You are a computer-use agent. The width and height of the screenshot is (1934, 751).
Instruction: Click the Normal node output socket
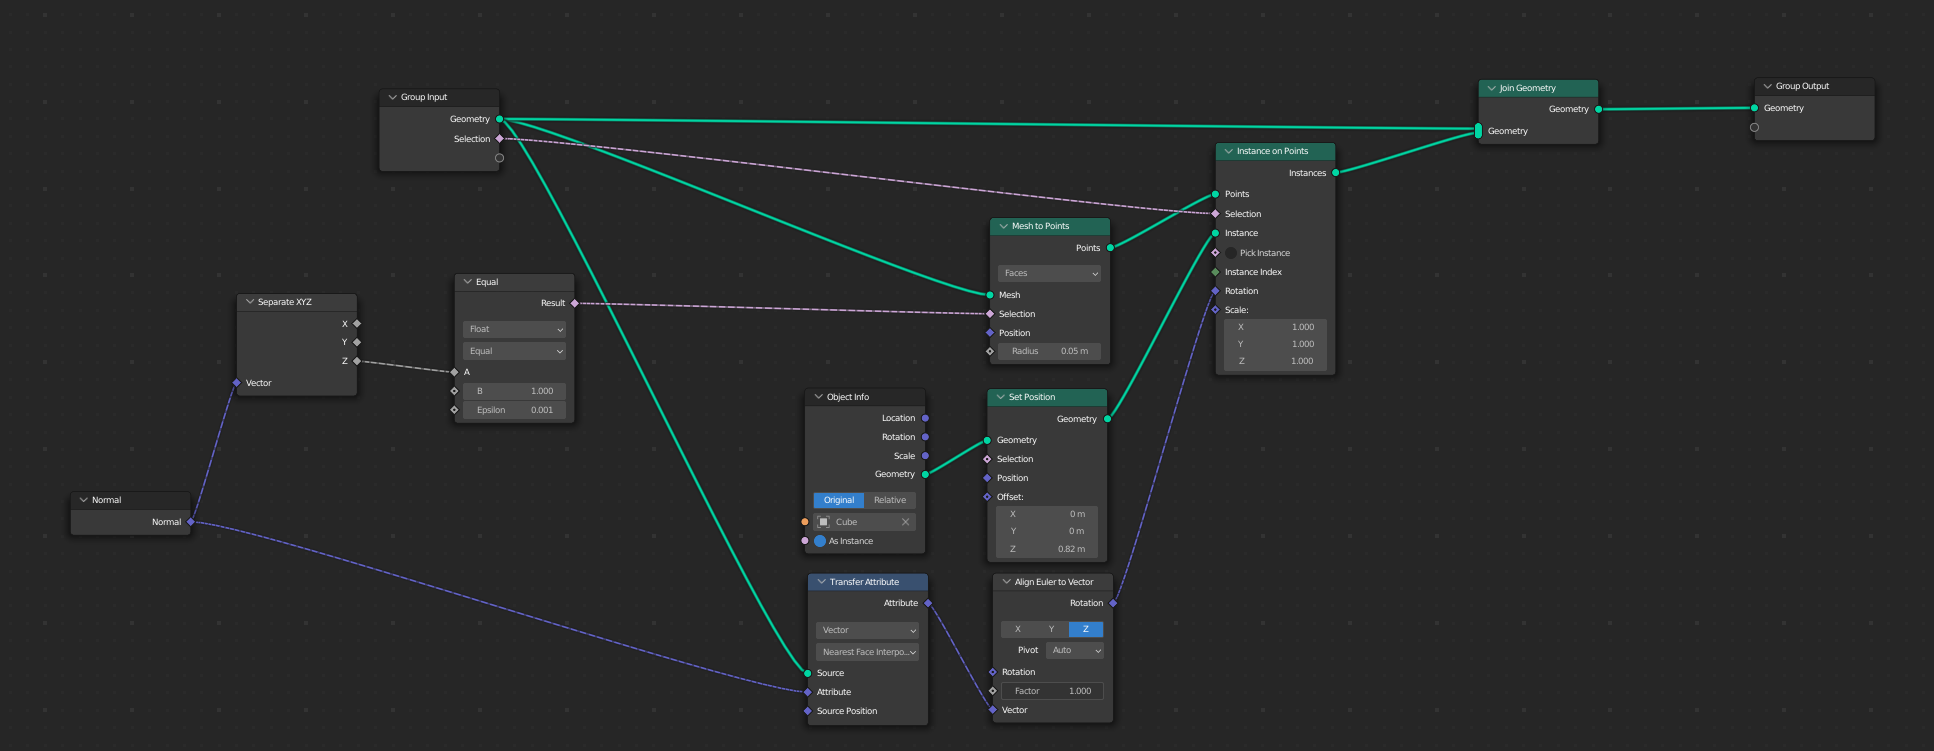[x=191, y=522]
